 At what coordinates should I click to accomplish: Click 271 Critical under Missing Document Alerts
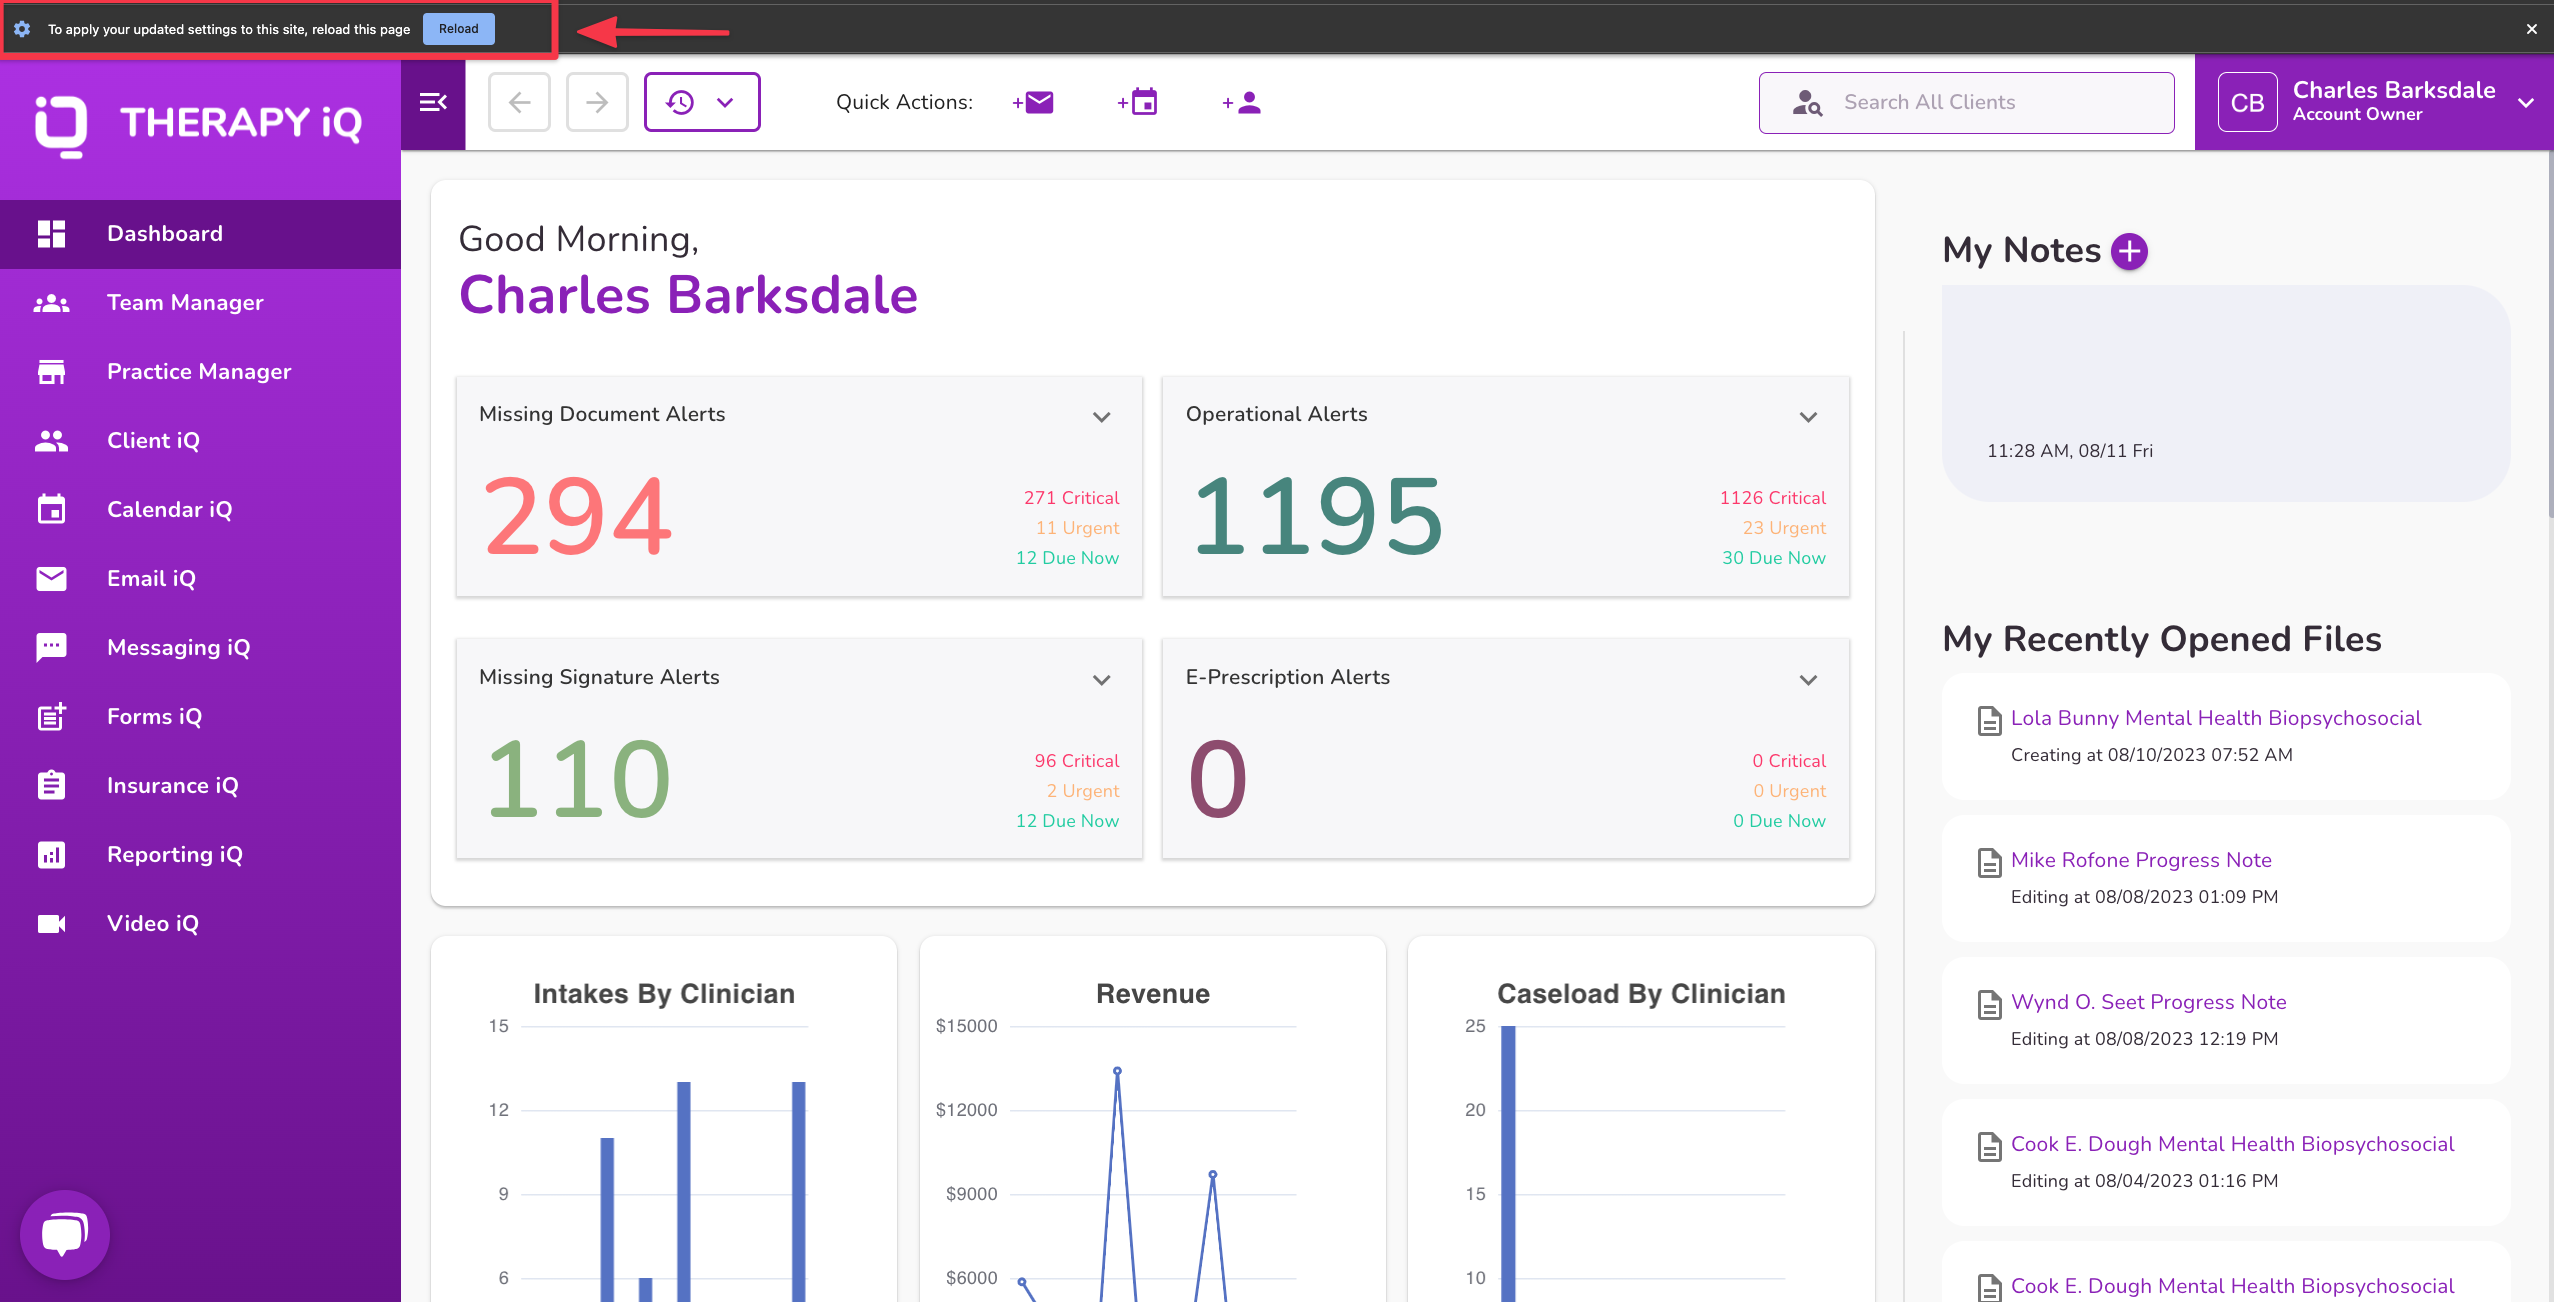pos(1071,498)
